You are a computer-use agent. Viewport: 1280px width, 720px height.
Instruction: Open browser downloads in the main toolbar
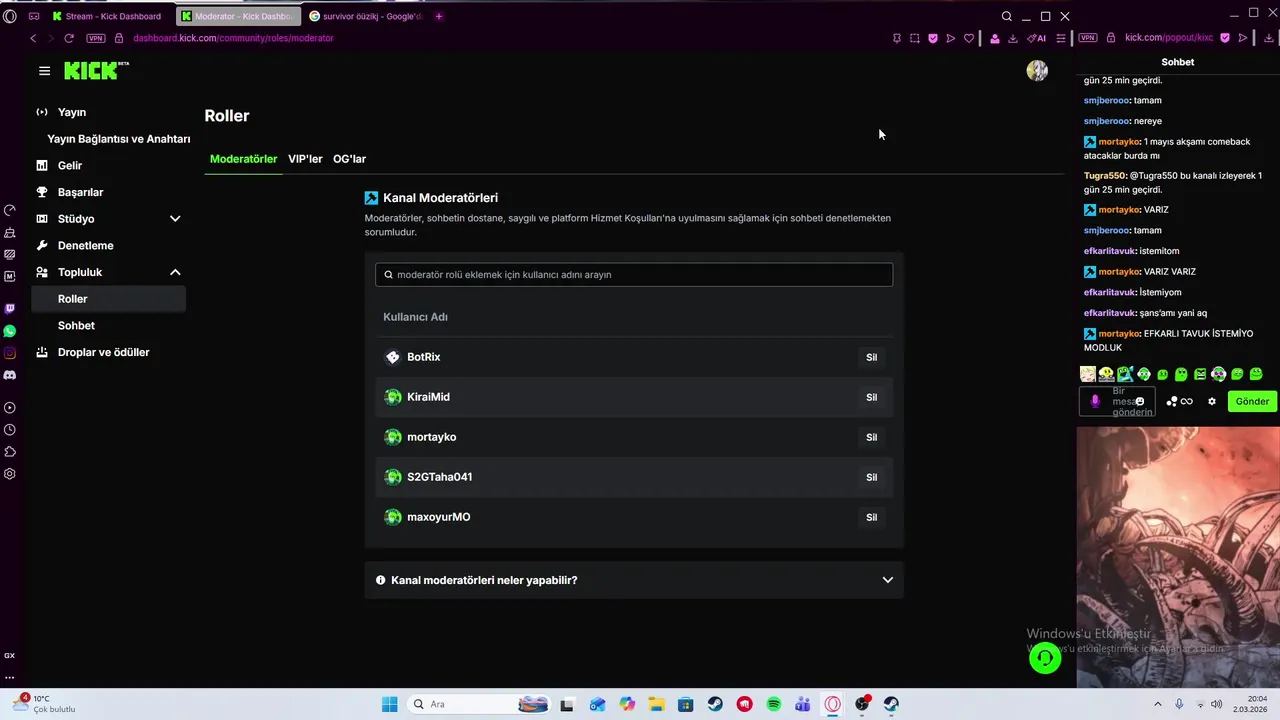[1012, 38]
